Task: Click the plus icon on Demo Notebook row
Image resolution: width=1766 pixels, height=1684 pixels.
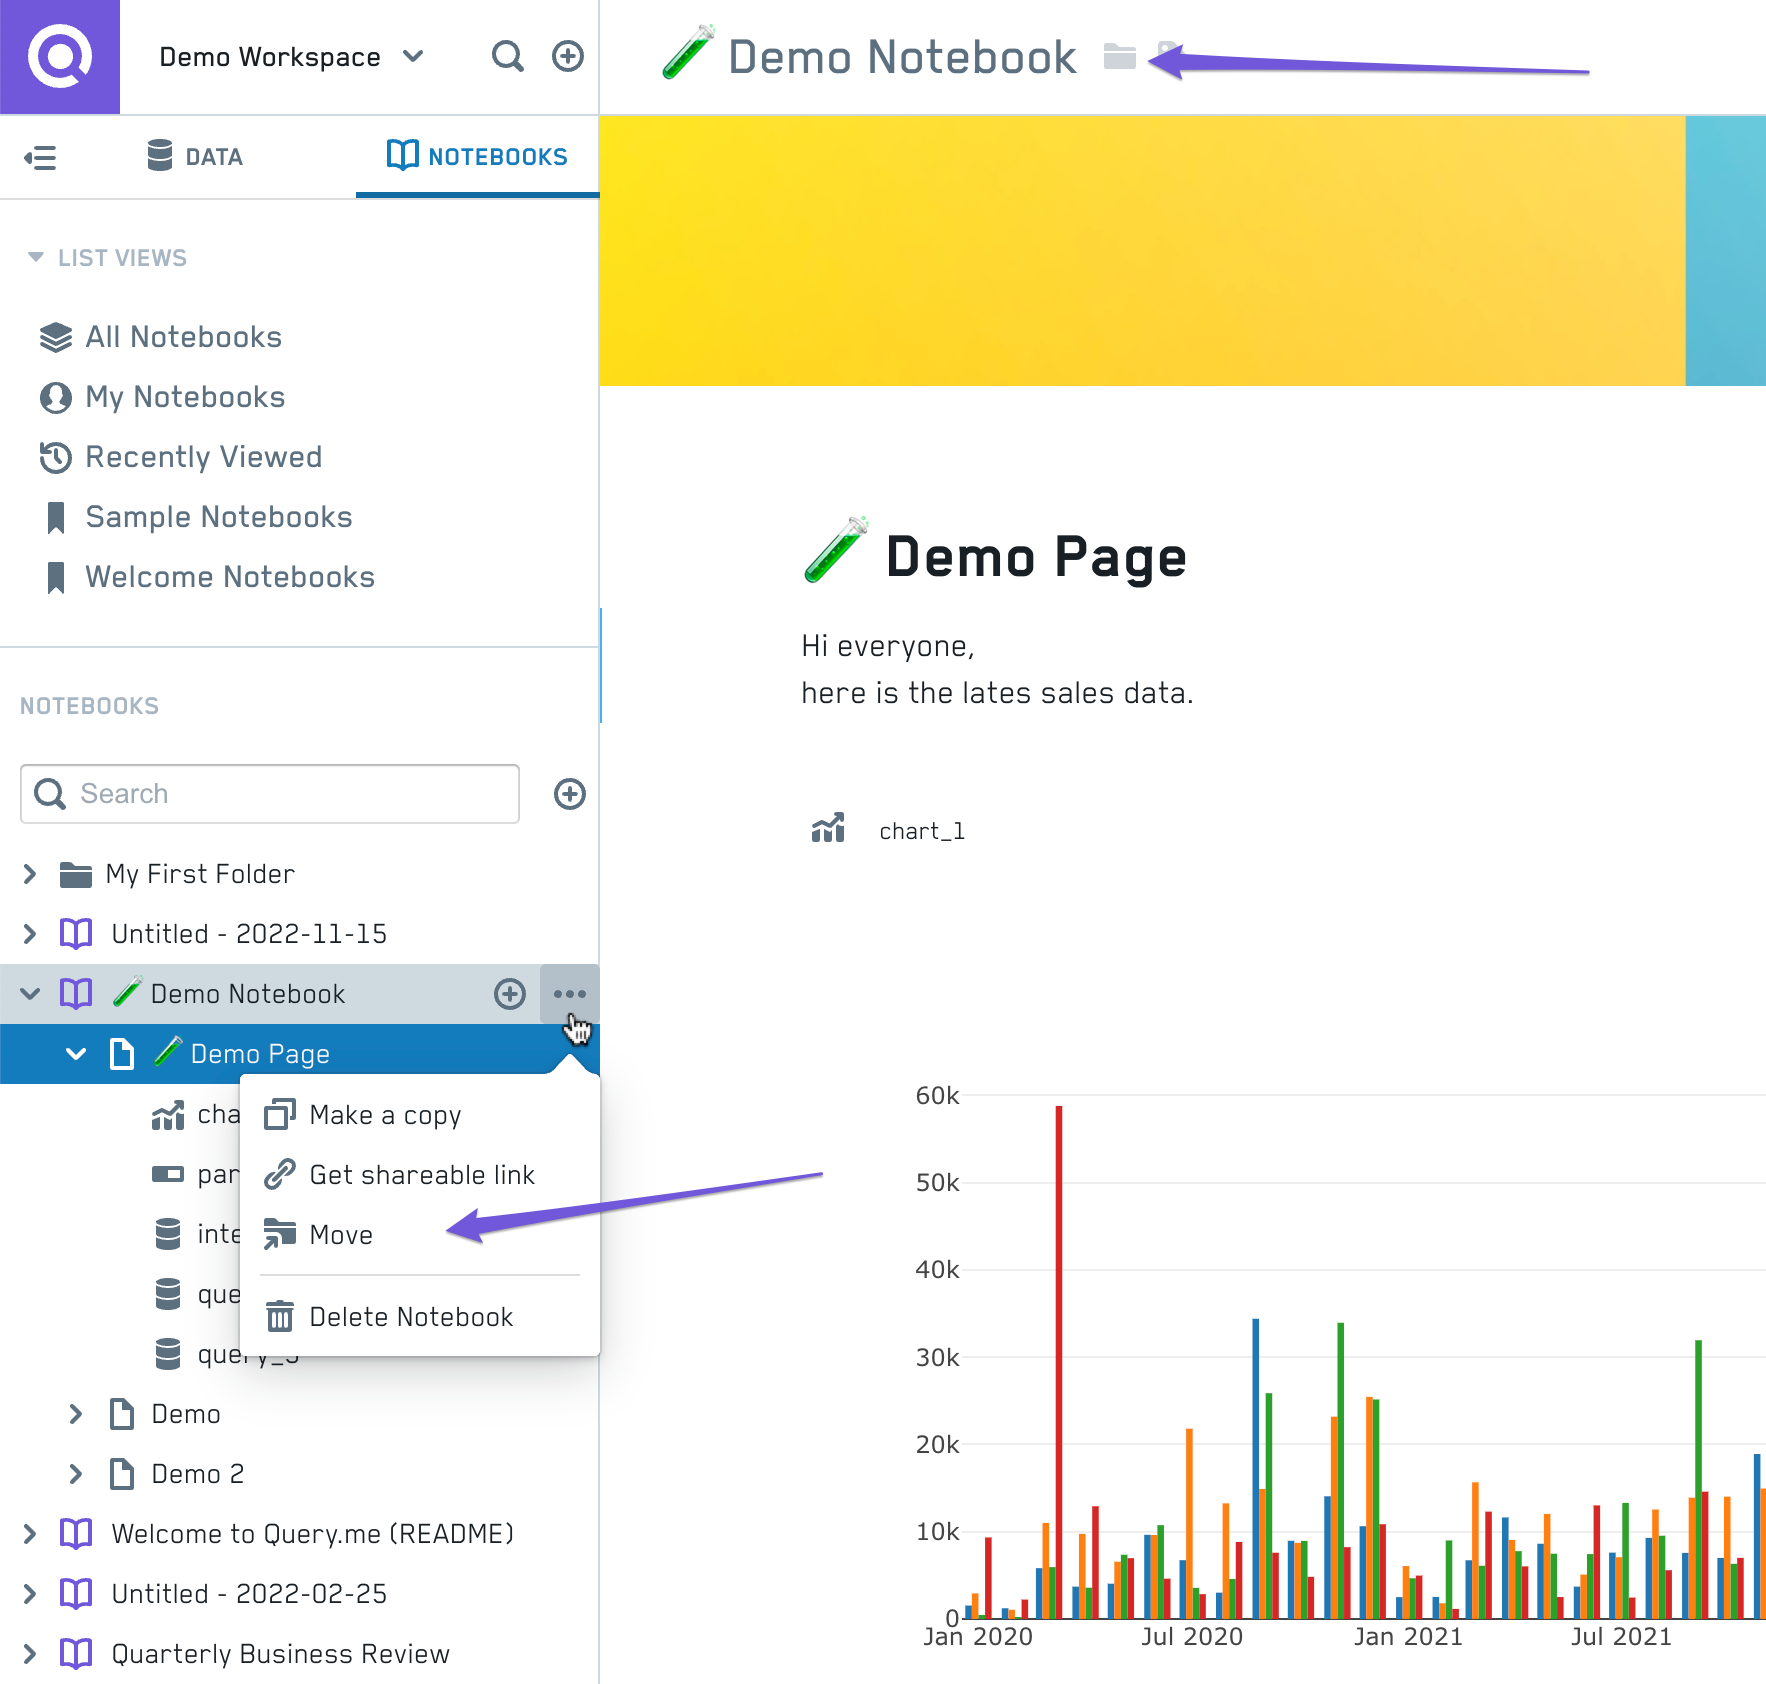Action: (x=510, y=994)
